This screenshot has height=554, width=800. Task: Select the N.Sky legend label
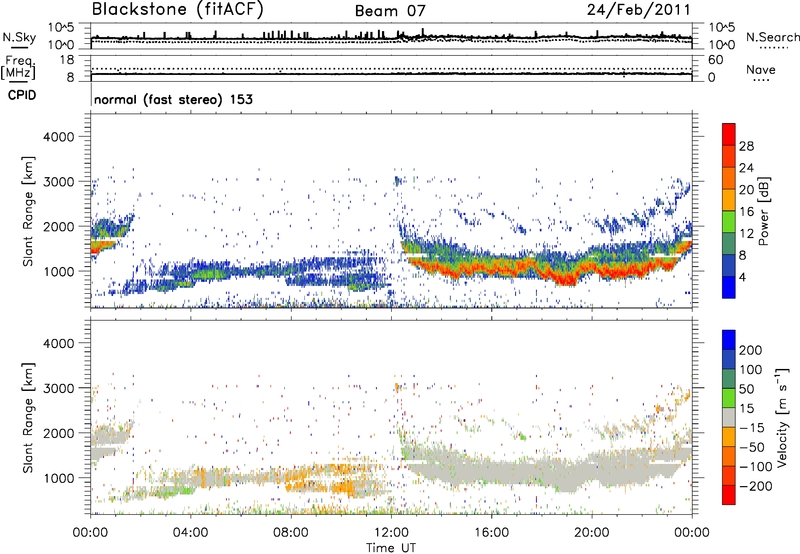pyautogui.click(x=19, y=37)
